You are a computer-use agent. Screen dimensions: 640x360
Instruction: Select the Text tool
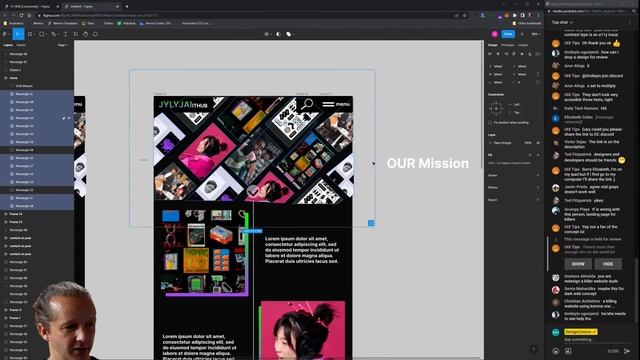[65, 34]
